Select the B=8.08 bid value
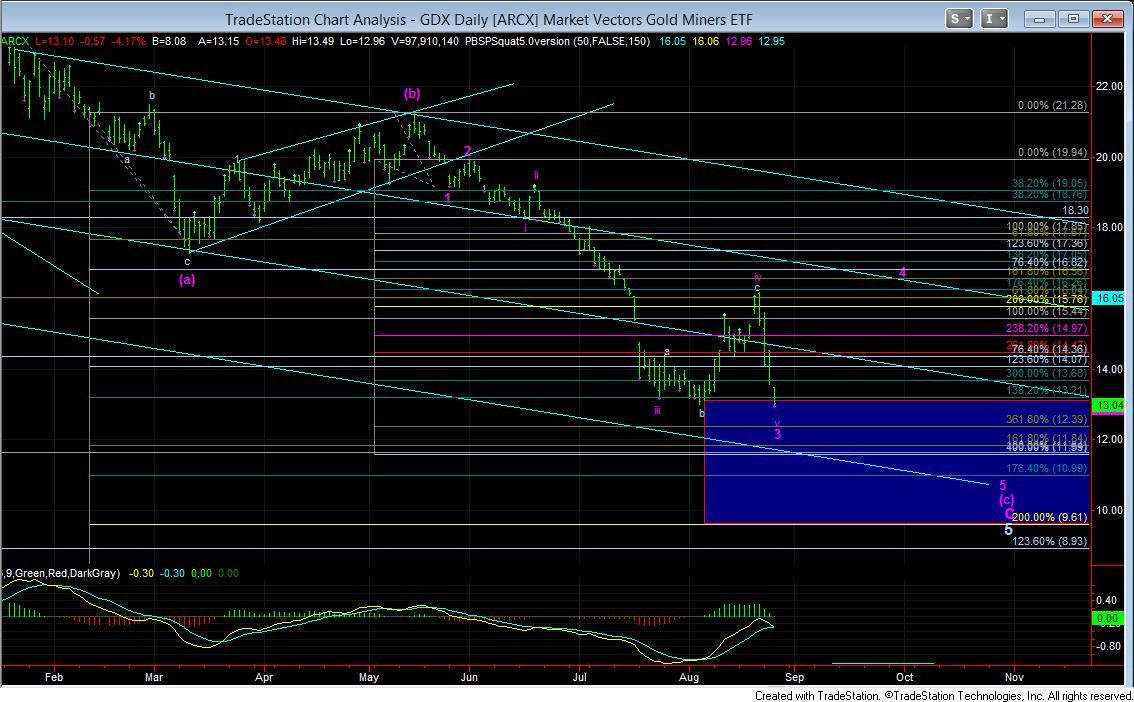This screenshot has width=1134, height=702. 169,42
